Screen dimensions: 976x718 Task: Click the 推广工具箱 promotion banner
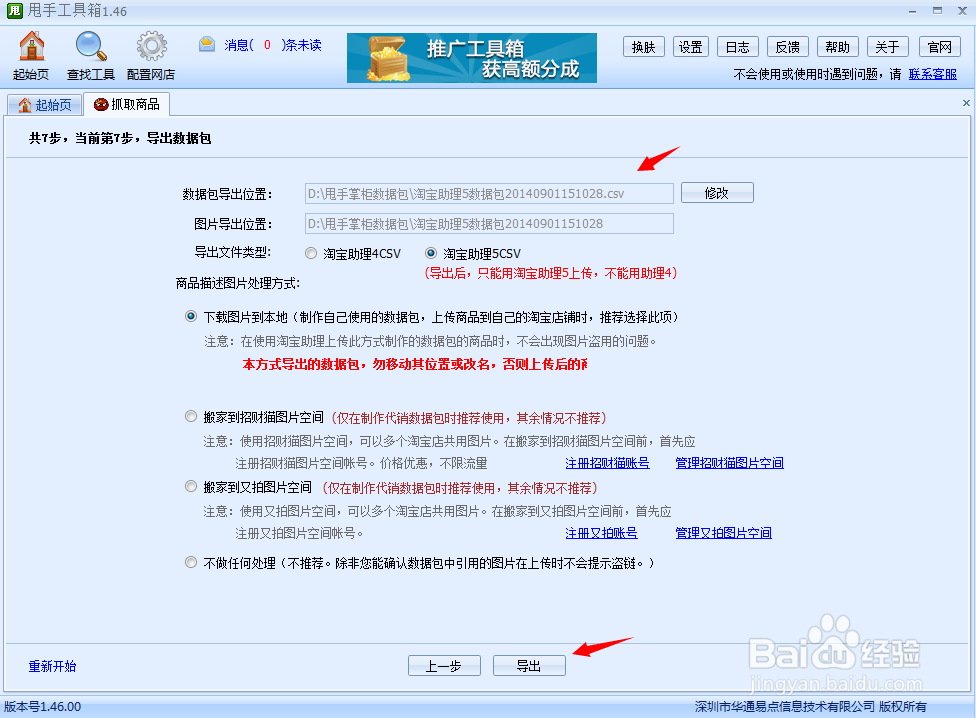point(470,57)
